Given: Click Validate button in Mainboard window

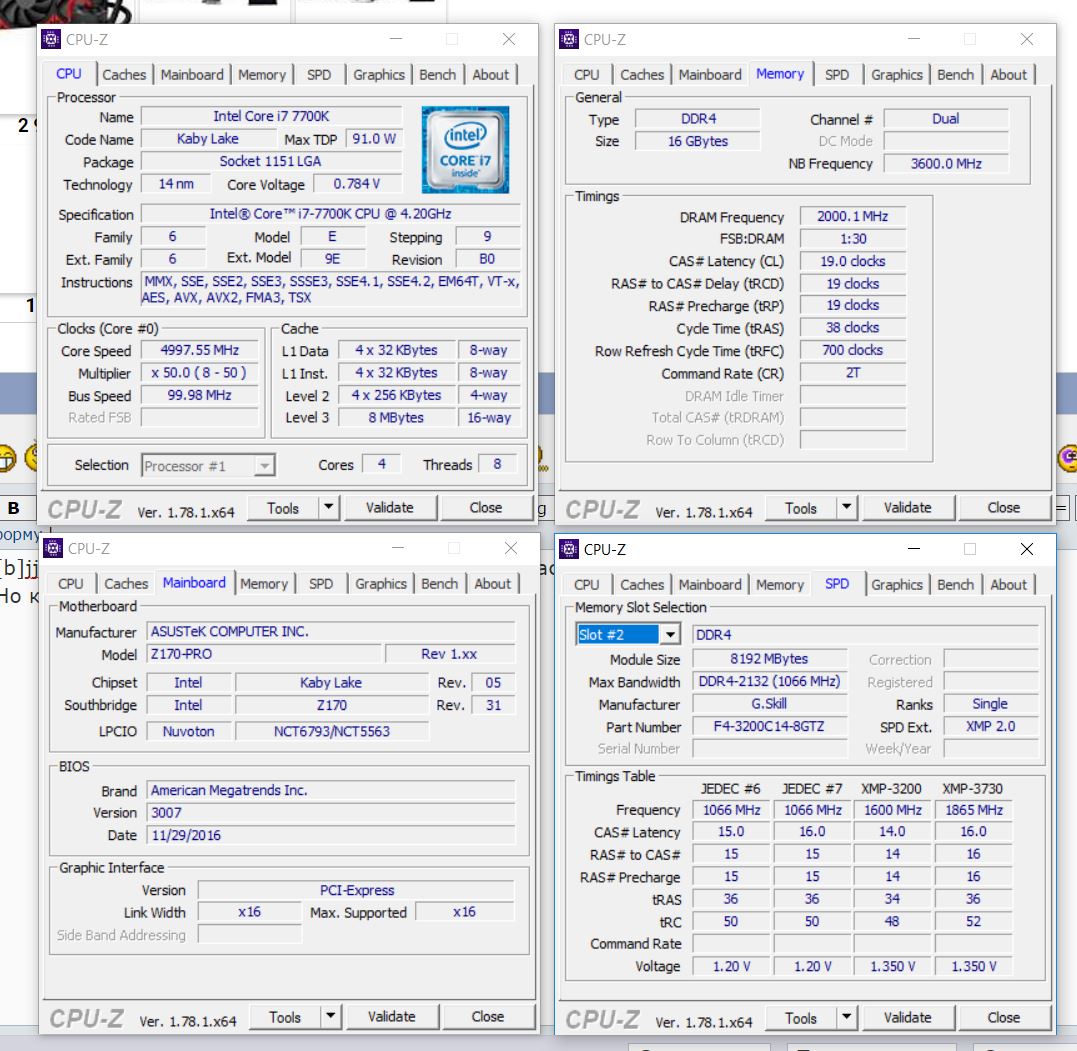Looking at the screenshot, I should (392, 1017).
